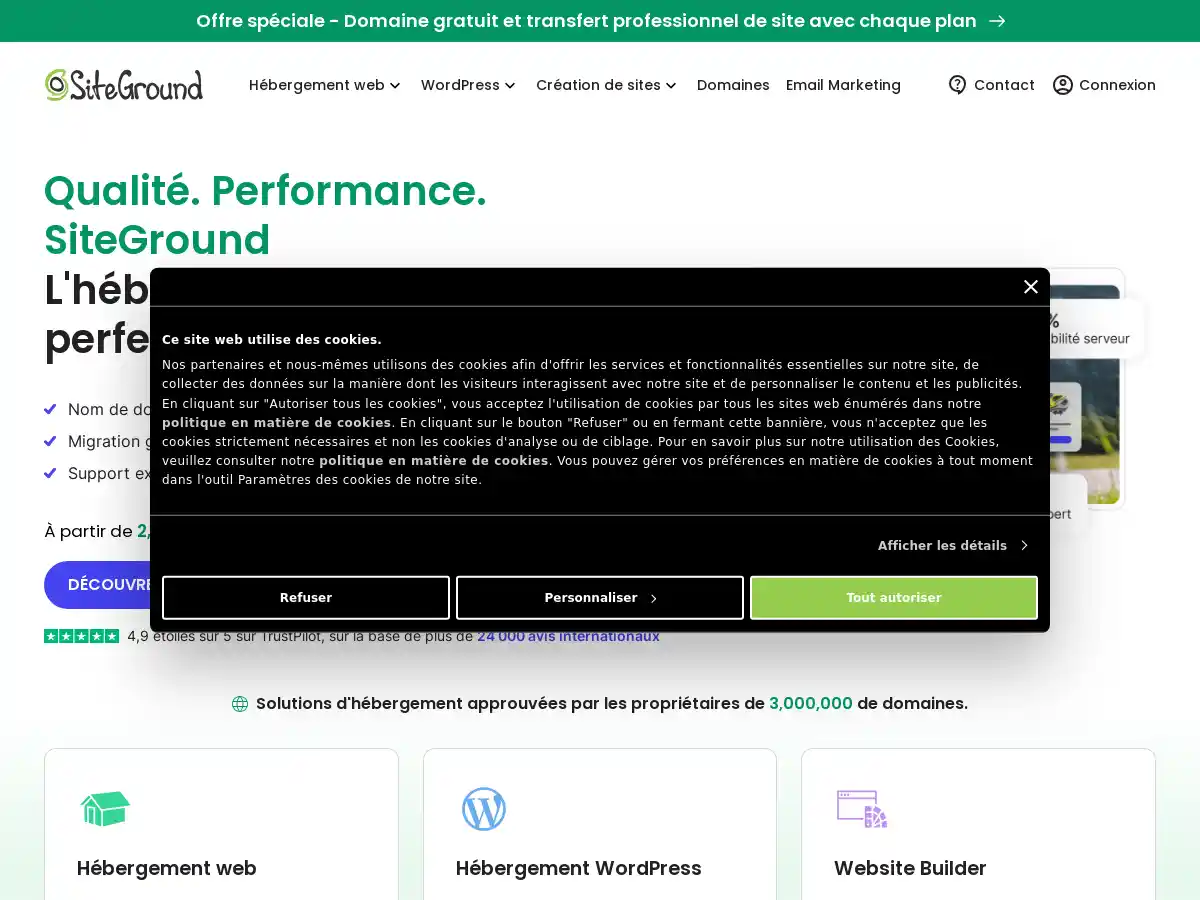This screenshot has width=1200, height=900.
Task: Select the WordPress logo icon
Action: pos(484,809)
